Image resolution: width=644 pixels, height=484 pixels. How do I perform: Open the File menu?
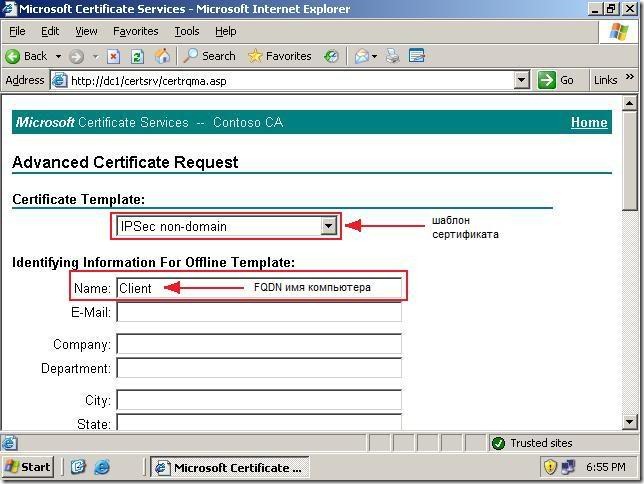pos(17,31)
